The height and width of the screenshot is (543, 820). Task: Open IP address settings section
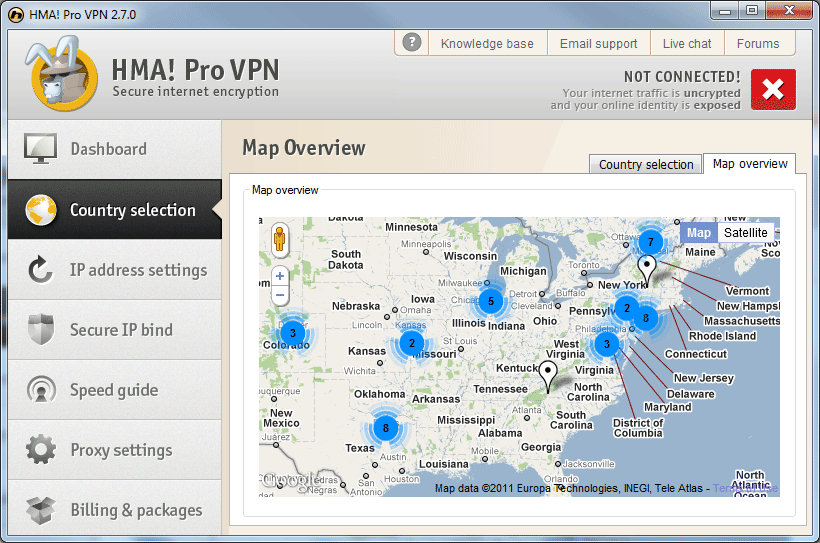click(x=115, y=270)
